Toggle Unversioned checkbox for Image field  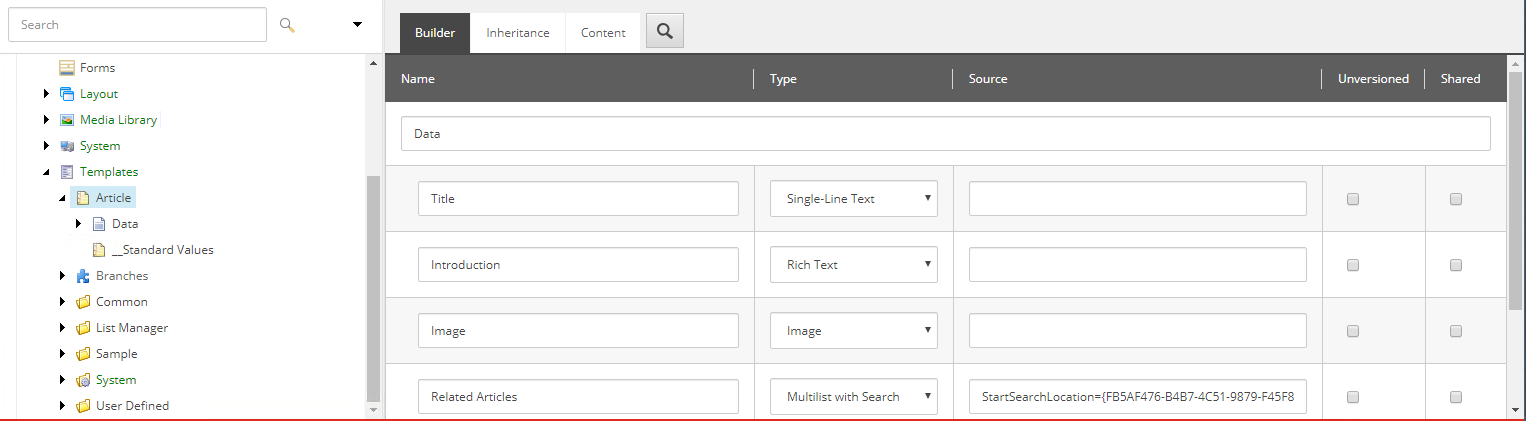pyautogui.click(x=1353, y=331)
